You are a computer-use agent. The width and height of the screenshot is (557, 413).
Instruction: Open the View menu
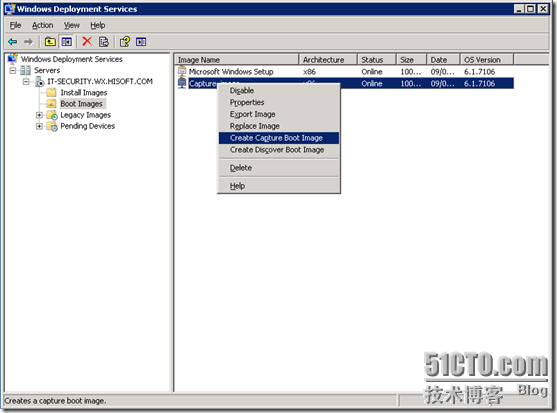coord(72,25)
